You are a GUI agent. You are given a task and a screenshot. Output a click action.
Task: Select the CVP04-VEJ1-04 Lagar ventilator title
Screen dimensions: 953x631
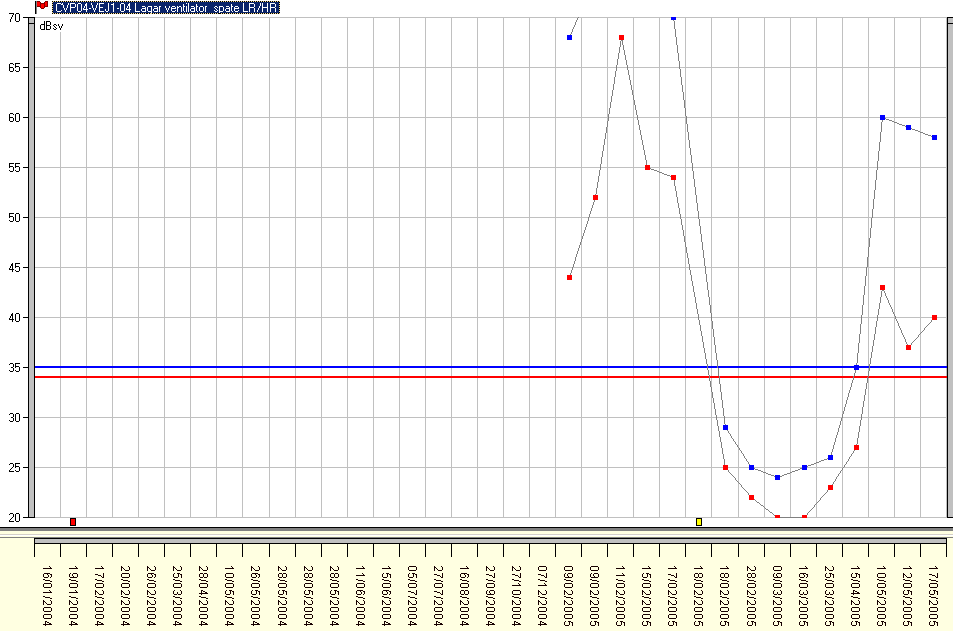(x=166, y=8)
